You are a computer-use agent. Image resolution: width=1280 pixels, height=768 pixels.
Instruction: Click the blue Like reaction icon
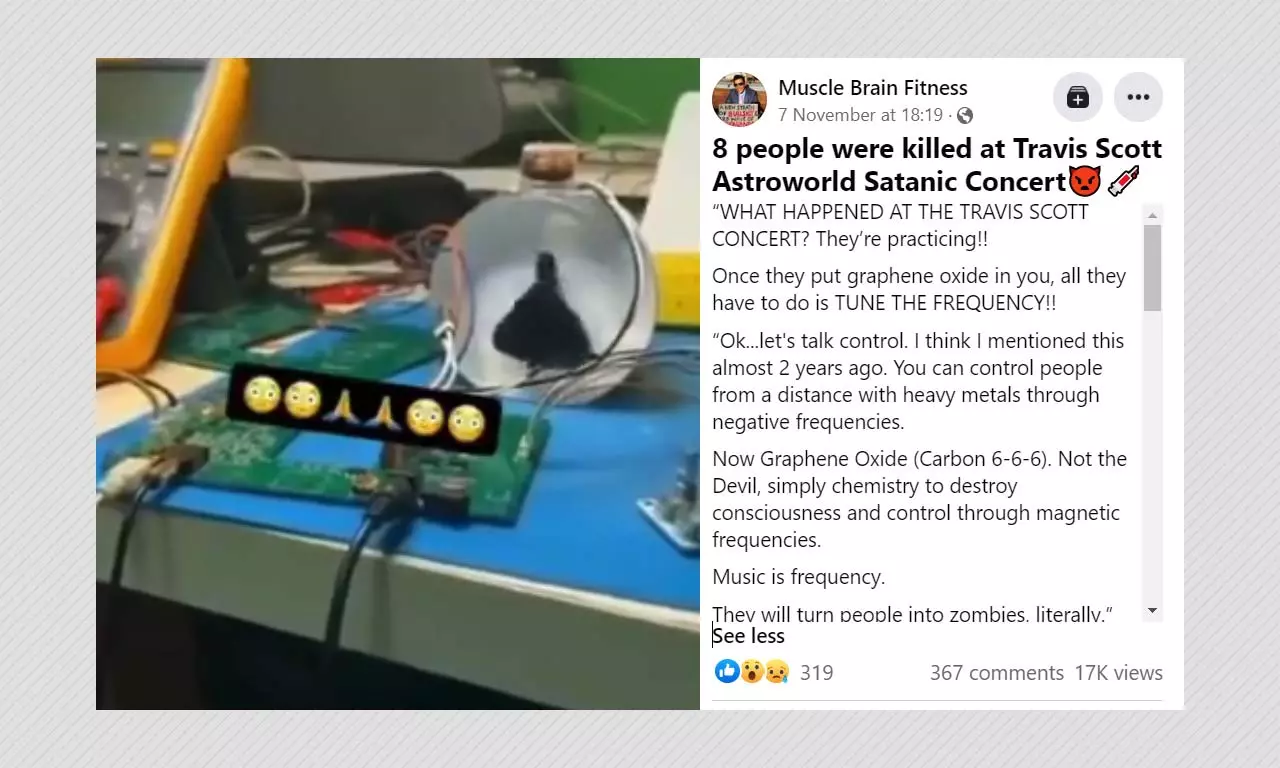point(727,671)
